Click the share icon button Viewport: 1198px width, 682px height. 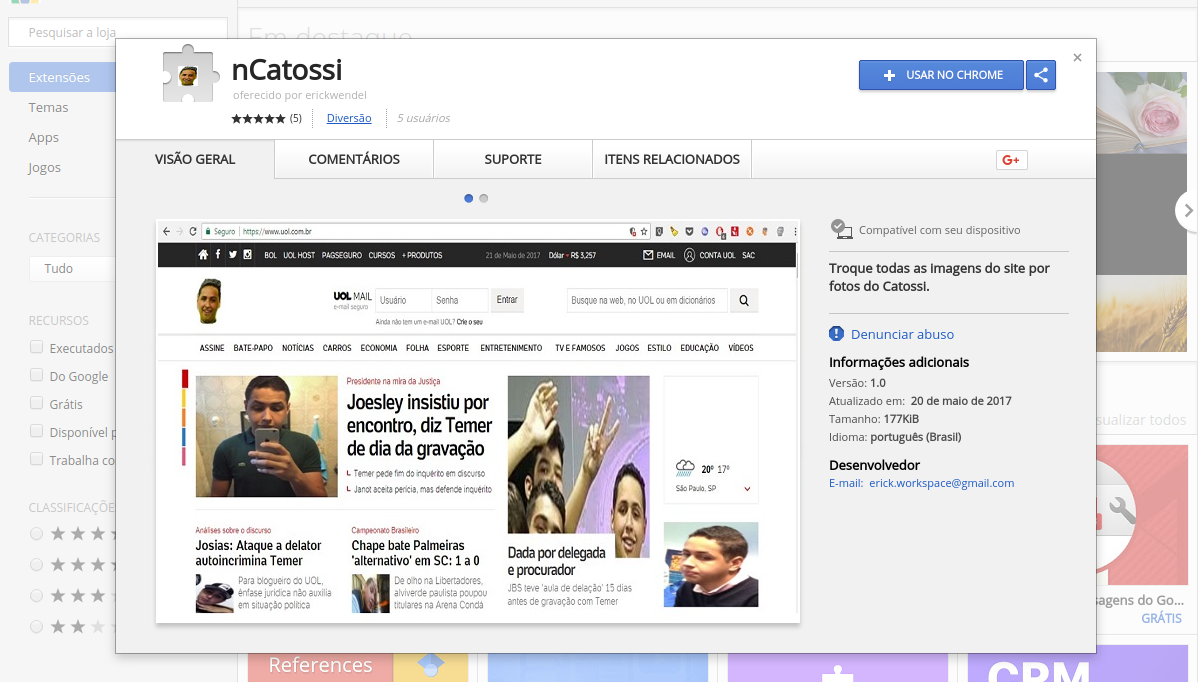coord(1041,75)
